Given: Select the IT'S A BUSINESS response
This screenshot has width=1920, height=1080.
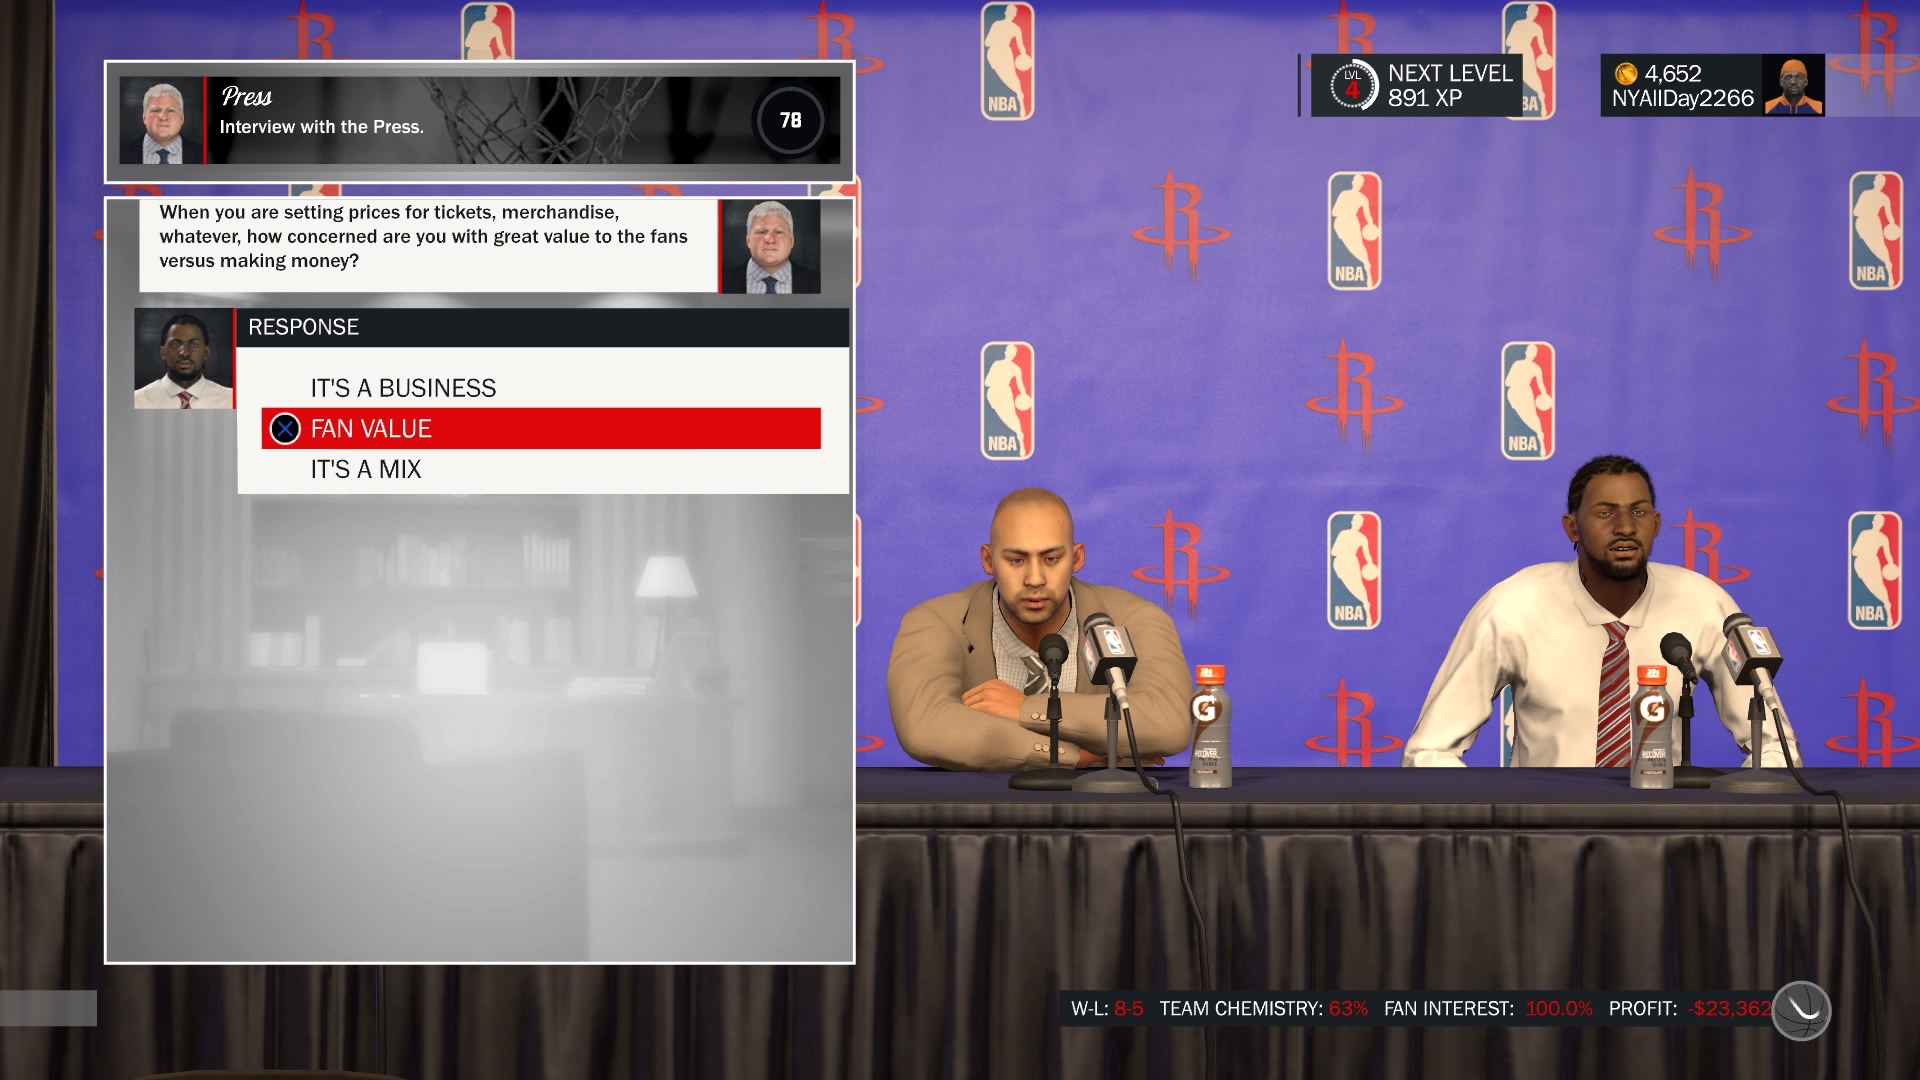Looking at the screenshot, I should tap(403, 388).
